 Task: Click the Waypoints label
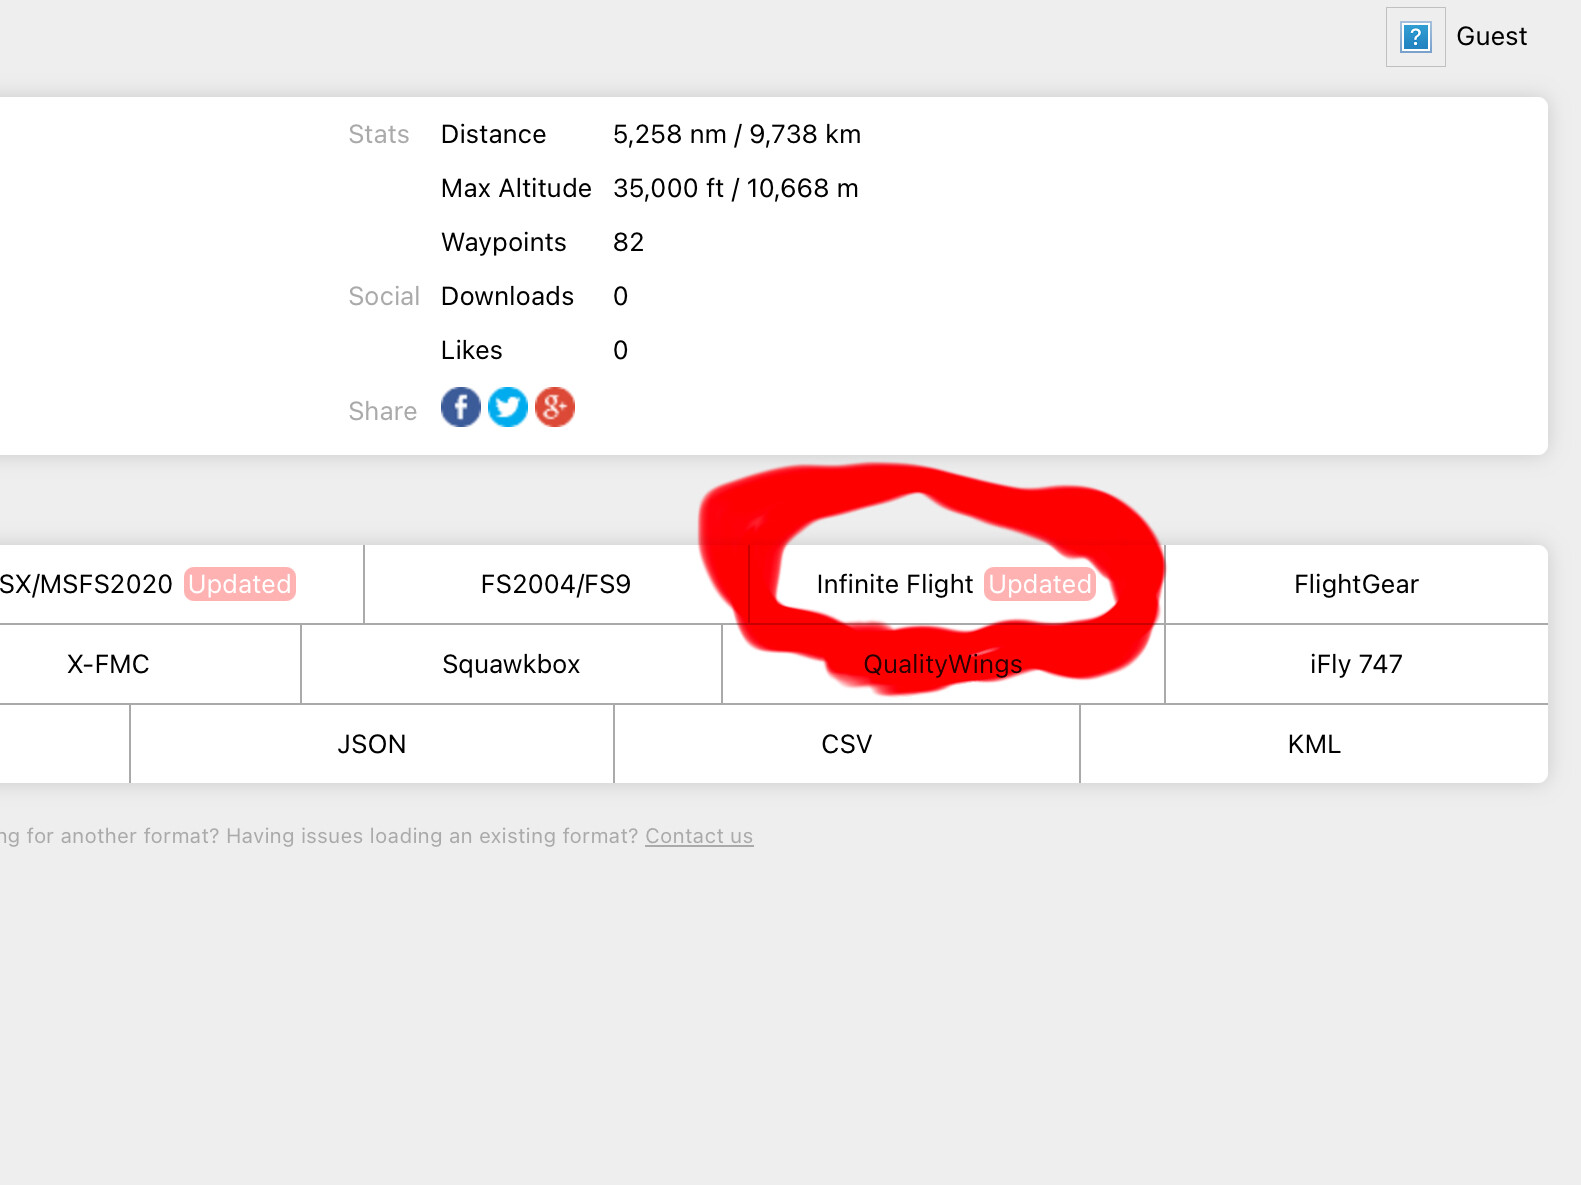[503, 242]
